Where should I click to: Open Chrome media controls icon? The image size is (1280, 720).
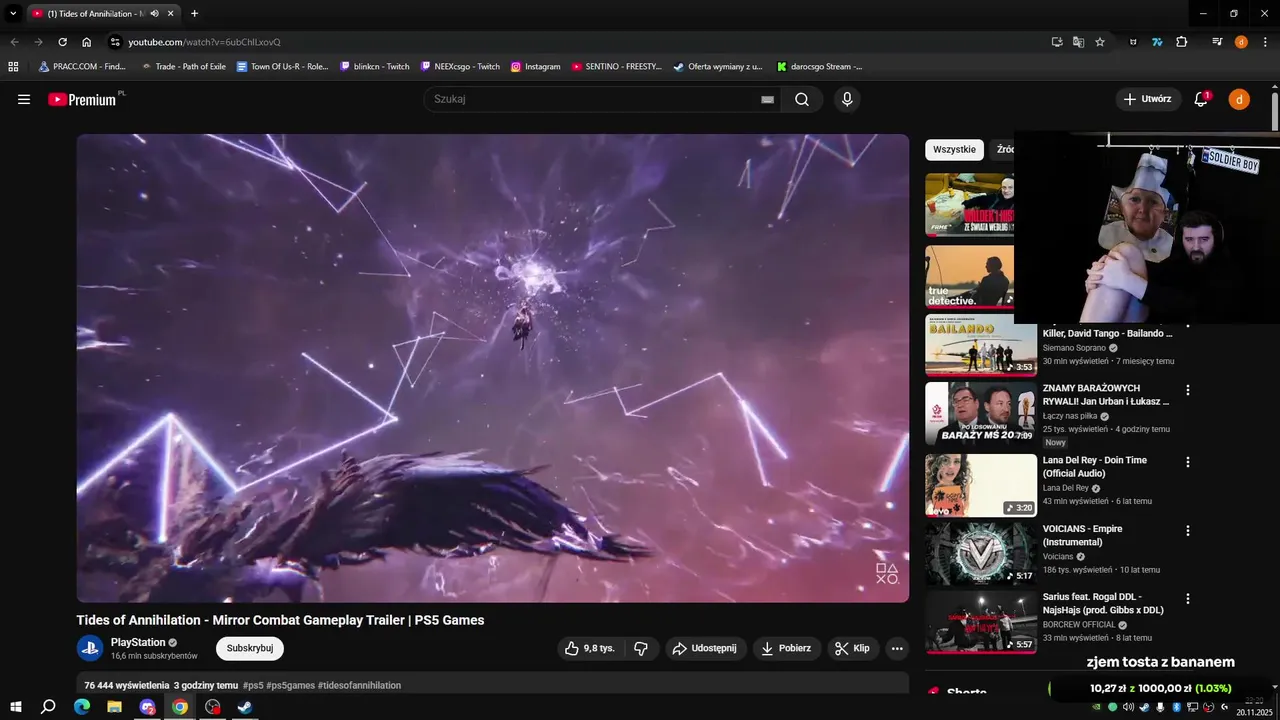pyautogui.click(x=1217, y=42)
